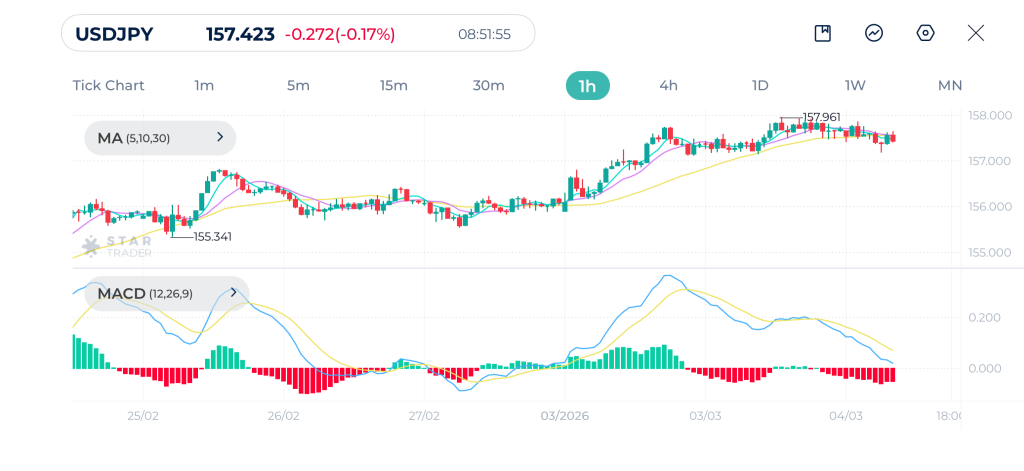This screenshot has height=471, width=1024.
Task: Click the 157.423 current price
Action: pos(240,34)
